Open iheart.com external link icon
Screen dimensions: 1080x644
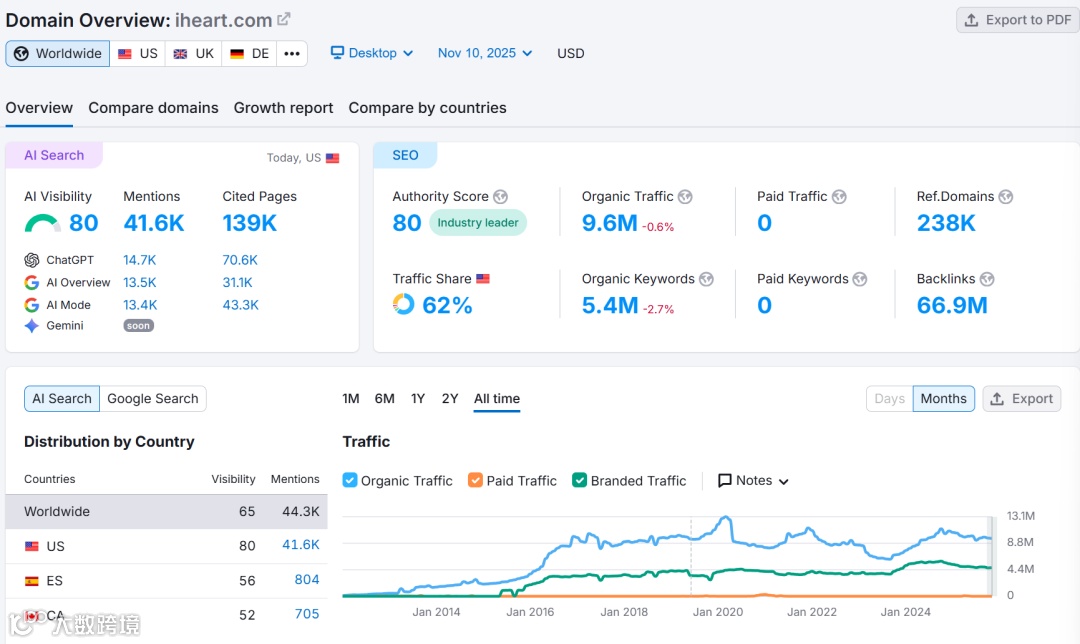[x=284, y=19]
